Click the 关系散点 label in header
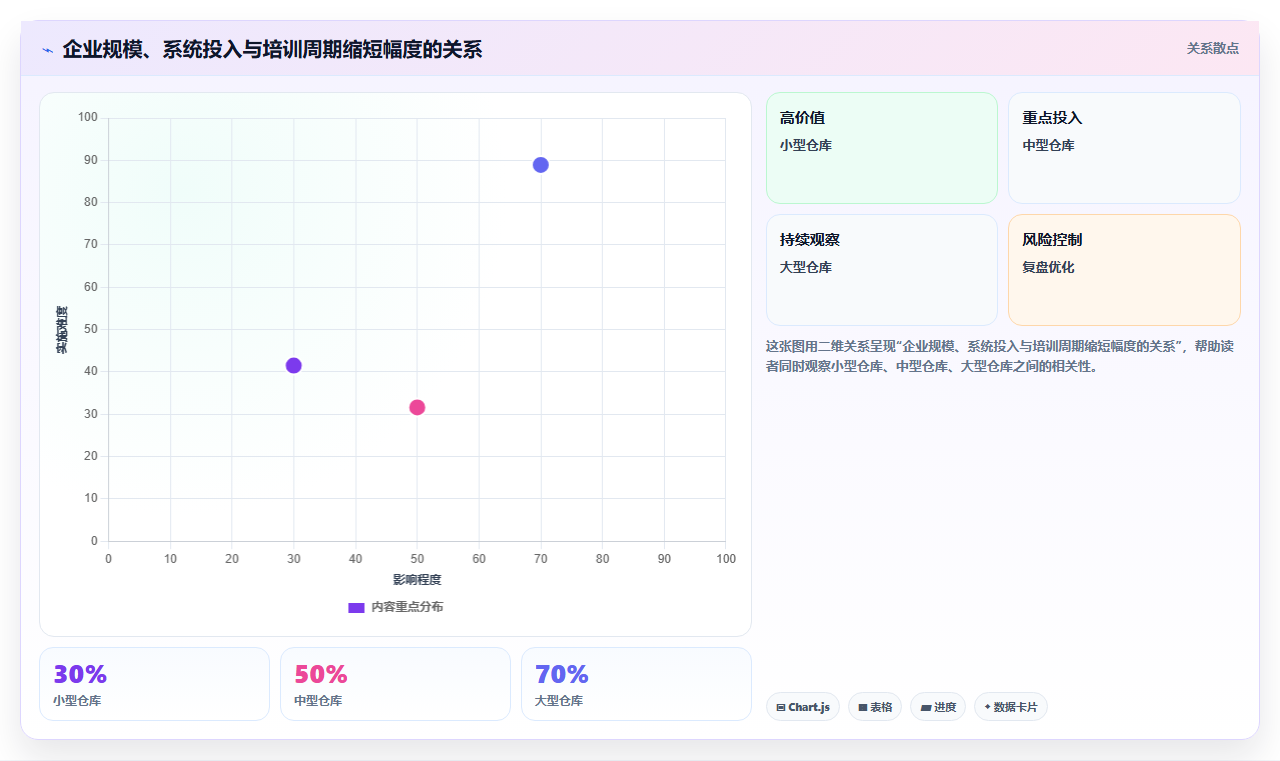1280x761 pixels. 1212,48
